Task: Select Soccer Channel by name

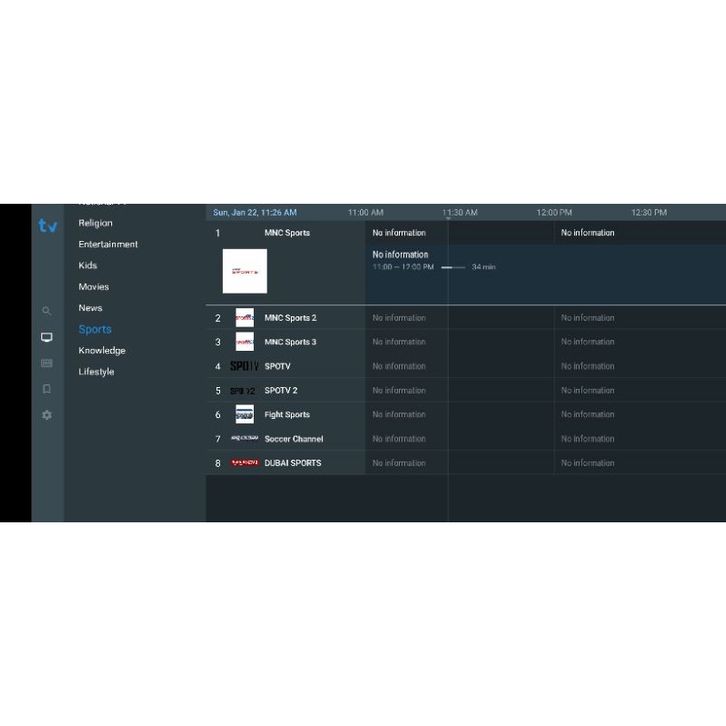Action: coord(294,439)
